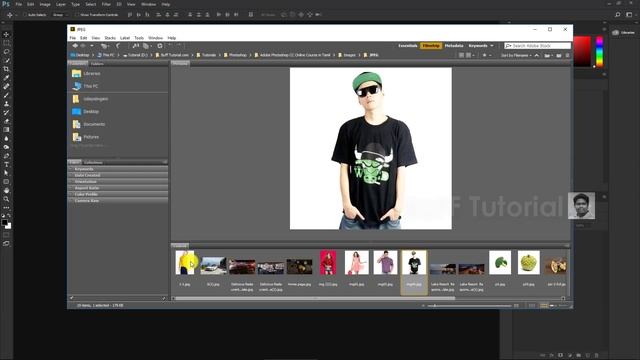Toggle Quick Mask mode in Photoshop toolbar
This screenshot has height=360, width=640.
point(6,235)
